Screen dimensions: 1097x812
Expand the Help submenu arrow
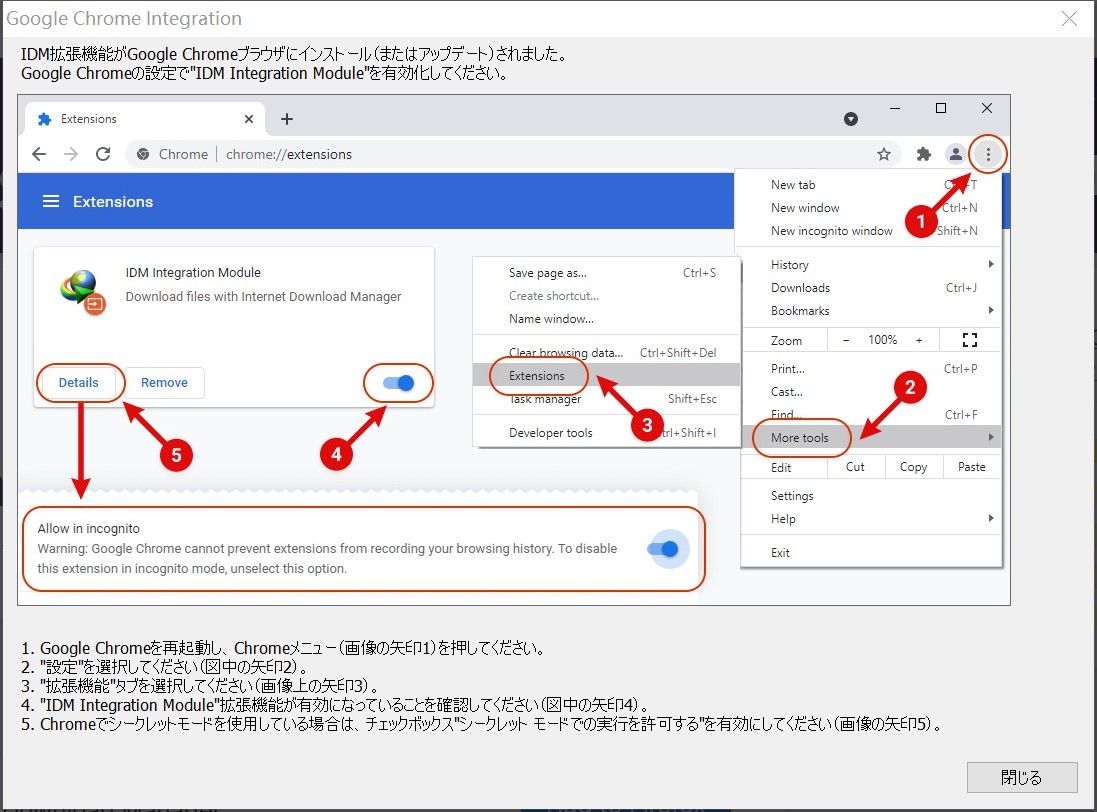click(x=991, y=518)
